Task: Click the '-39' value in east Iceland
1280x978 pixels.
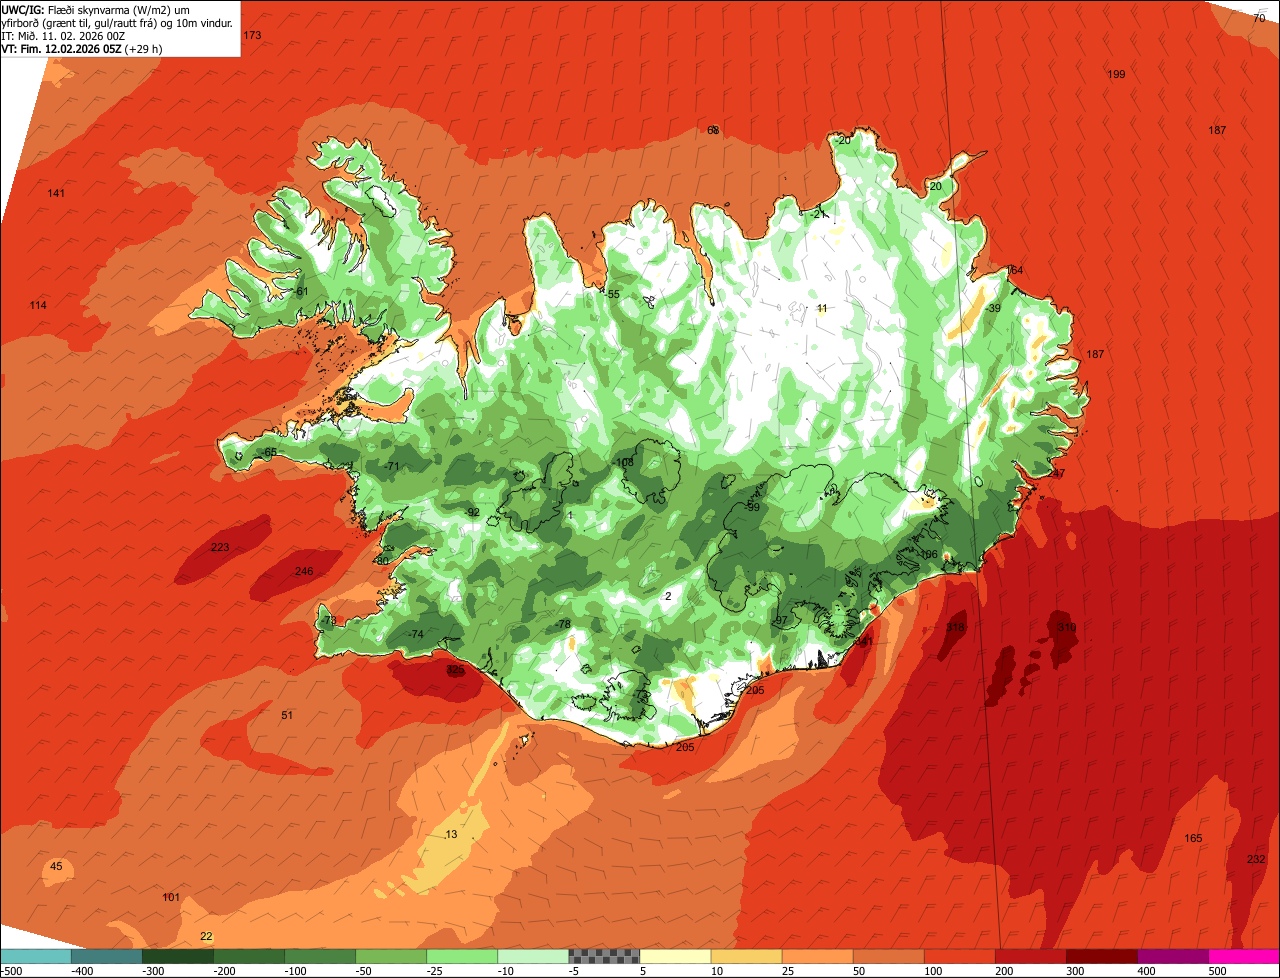Action: pyautogui.click(x=992, y=308)
